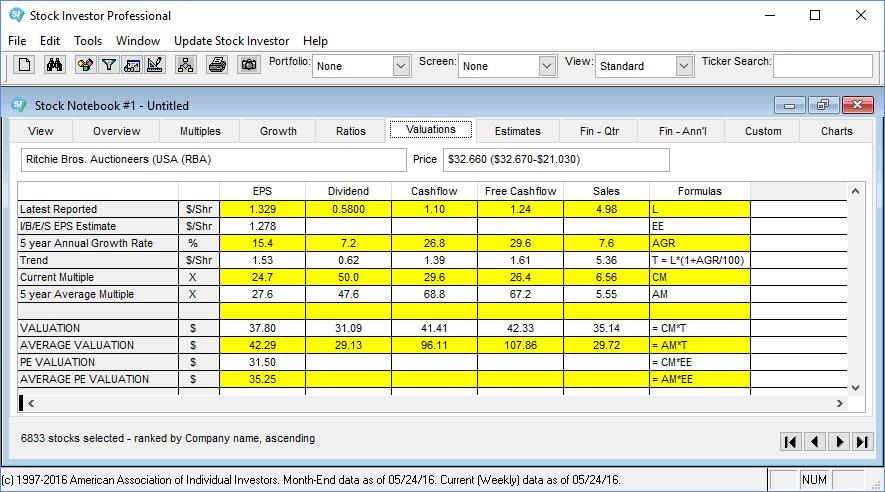
Task: Click the PE VALUATION value 31.50
Action: [x=262, y=362]
